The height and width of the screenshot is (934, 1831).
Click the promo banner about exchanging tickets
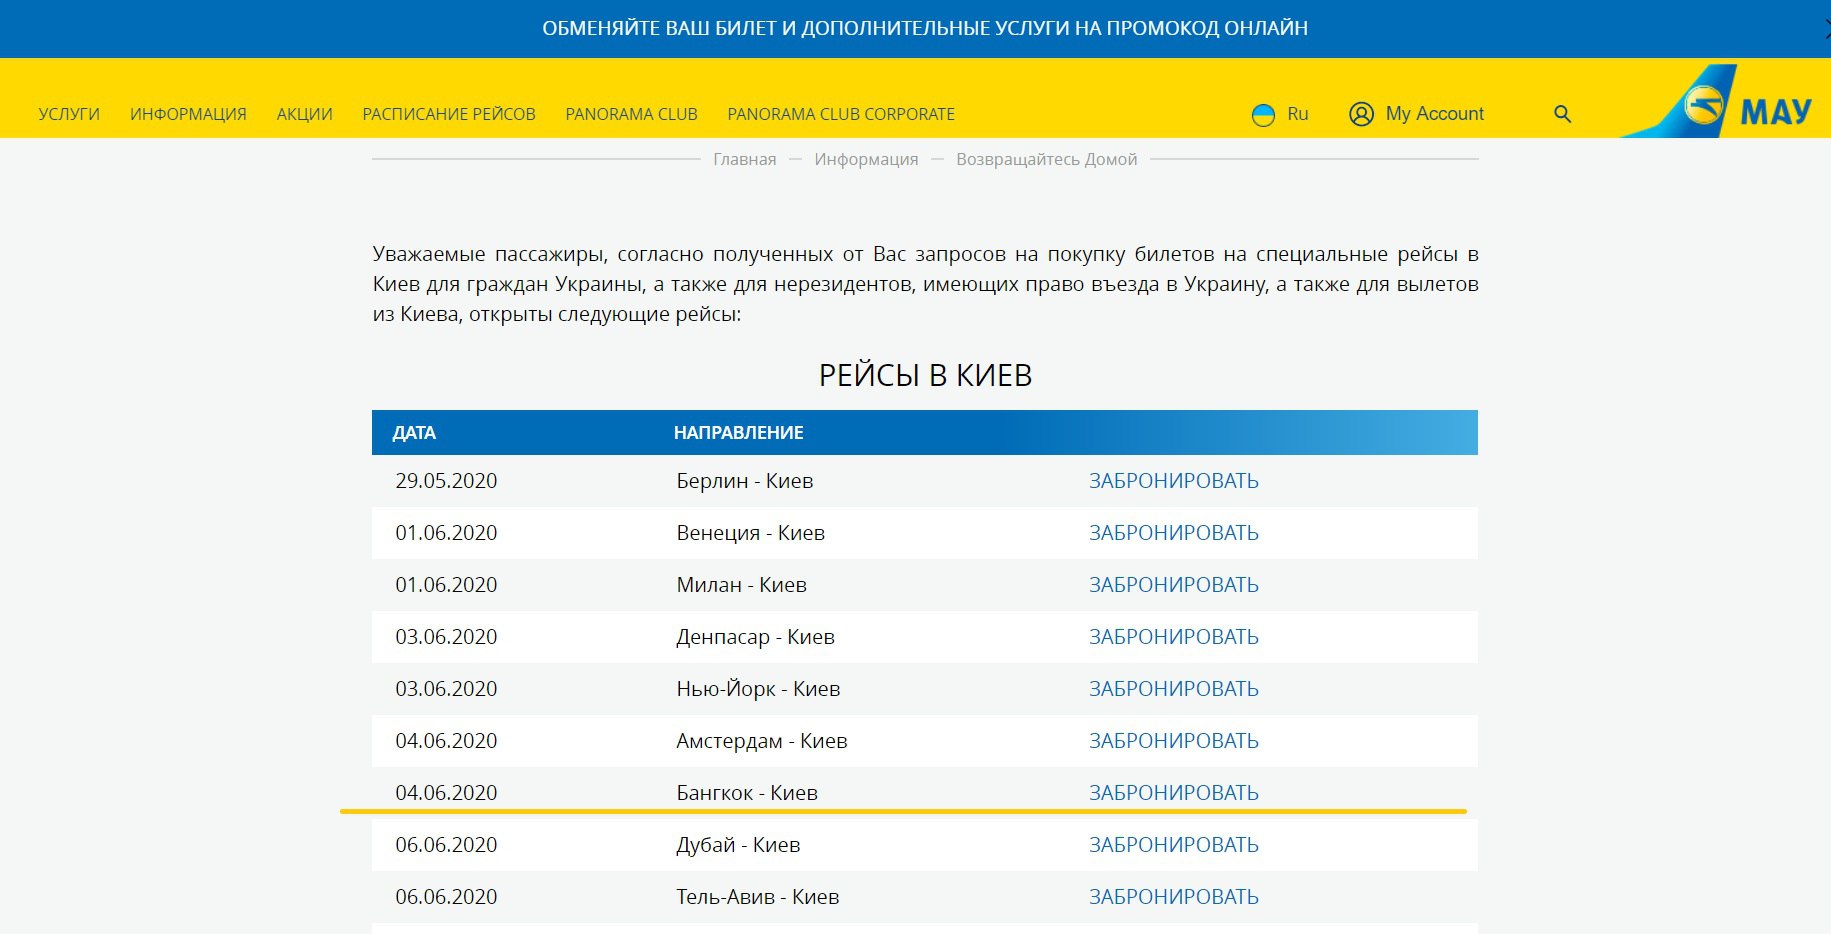[925, 28]
